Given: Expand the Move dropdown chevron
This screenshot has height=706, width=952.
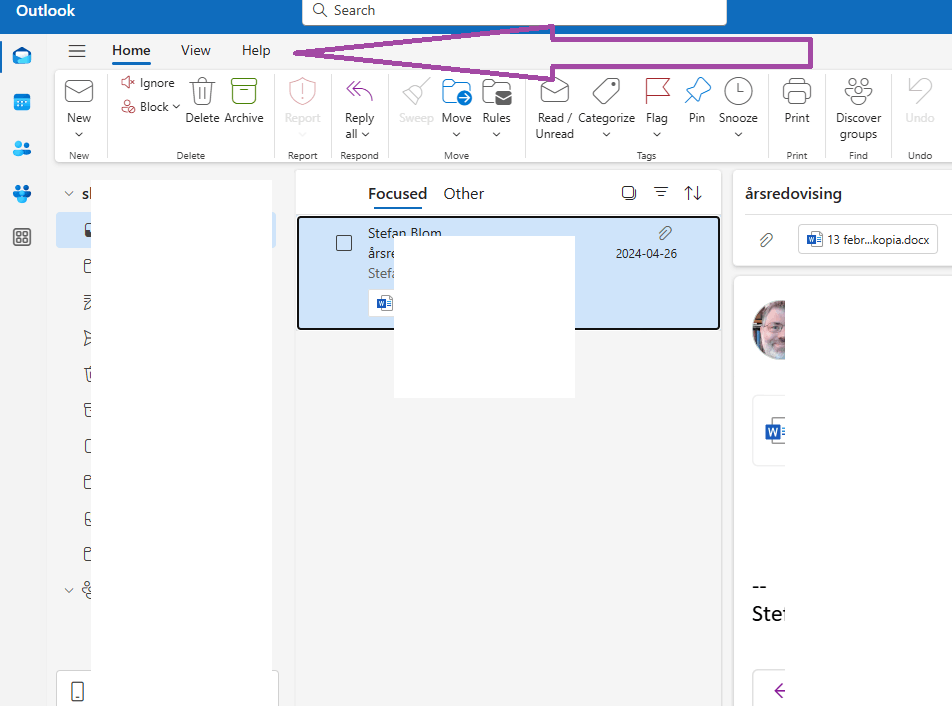Looking at the screenshot, I should [x=457, y=134].
